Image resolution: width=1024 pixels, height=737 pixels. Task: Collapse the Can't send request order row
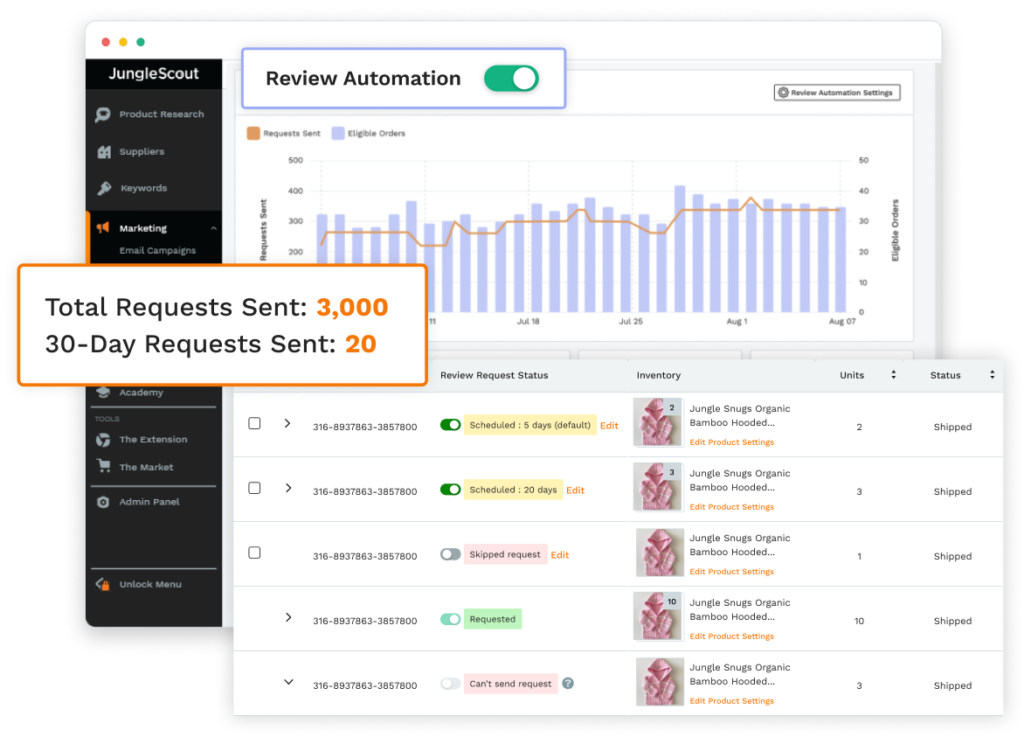(288, 682)
